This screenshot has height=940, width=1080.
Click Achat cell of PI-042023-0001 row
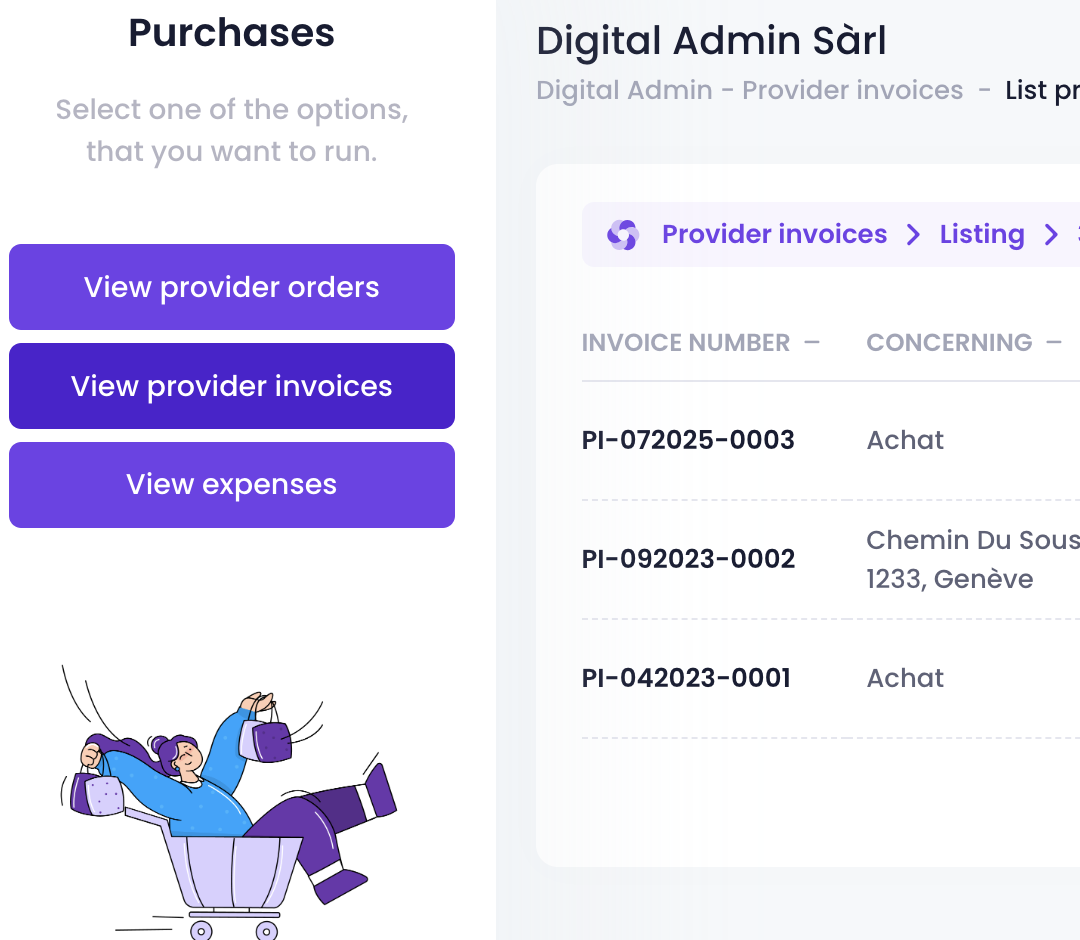(905, 678)
